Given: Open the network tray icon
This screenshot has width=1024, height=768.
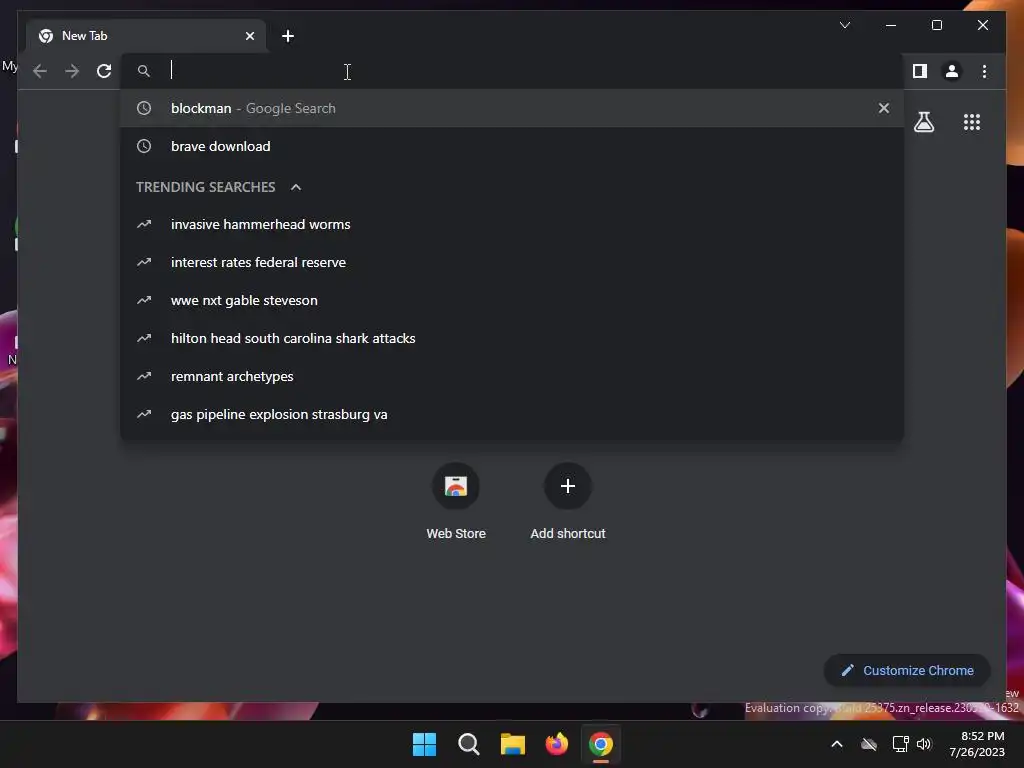Looking at the screenshot, I should pos(901,744).
